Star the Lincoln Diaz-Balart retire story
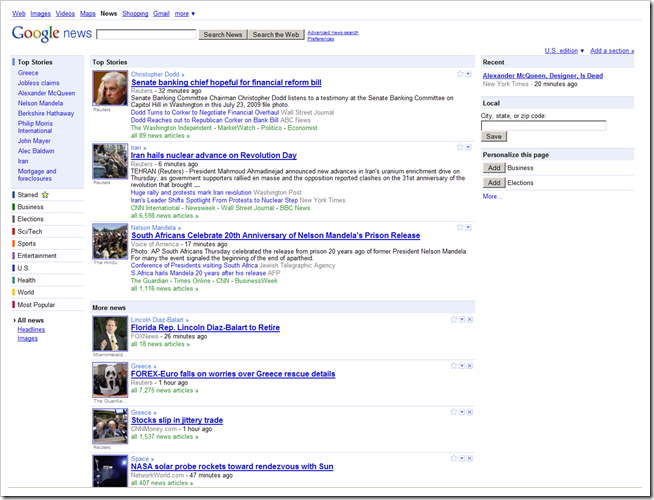 pos(454,319)
